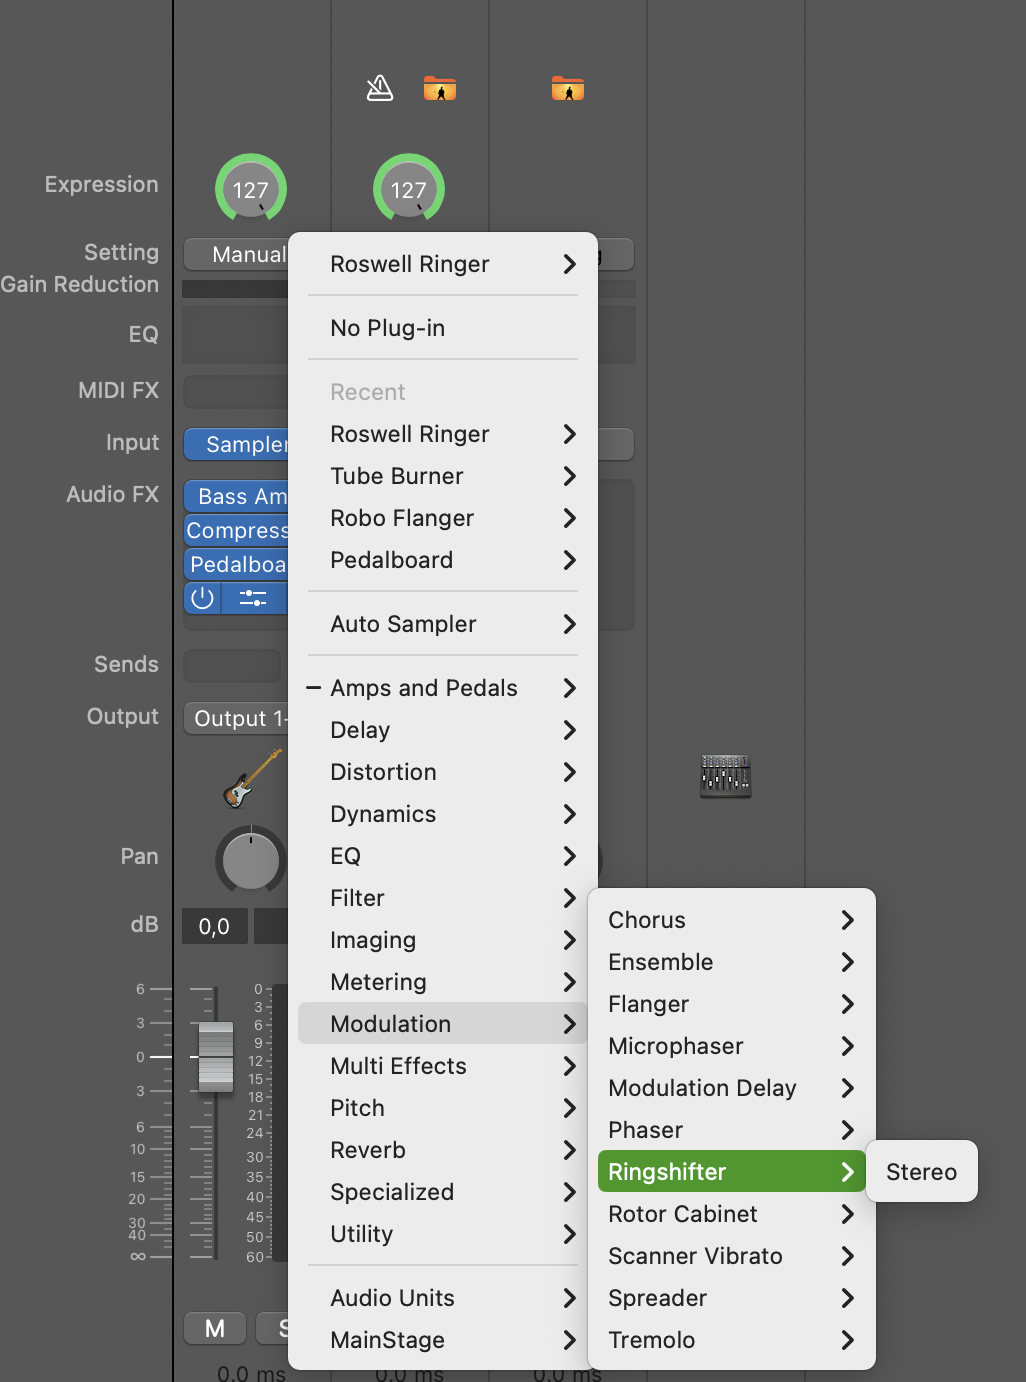Expand the recent Pedalboard menu entry
1026x1382 pixels.
pos(443,560)
